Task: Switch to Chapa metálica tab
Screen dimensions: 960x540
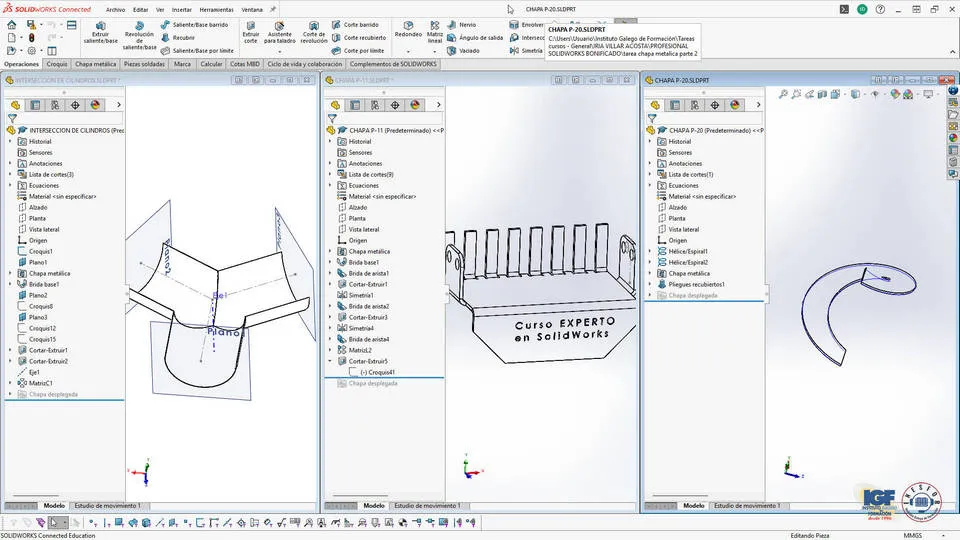Action: click(x=96, y=64)
